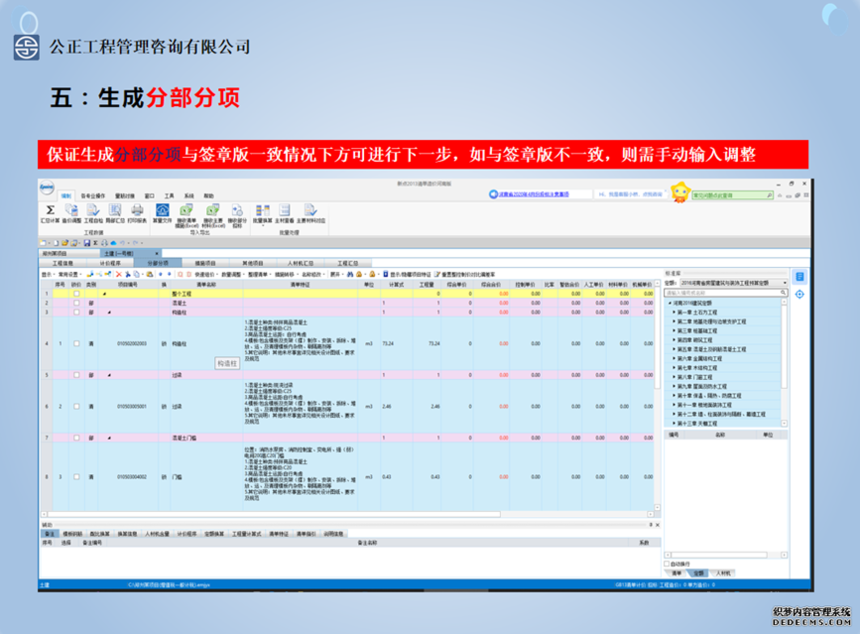The width and height of the screenshot is (860, 634).
Task: Click the 打印报表 printer icon
Action: 138,210
